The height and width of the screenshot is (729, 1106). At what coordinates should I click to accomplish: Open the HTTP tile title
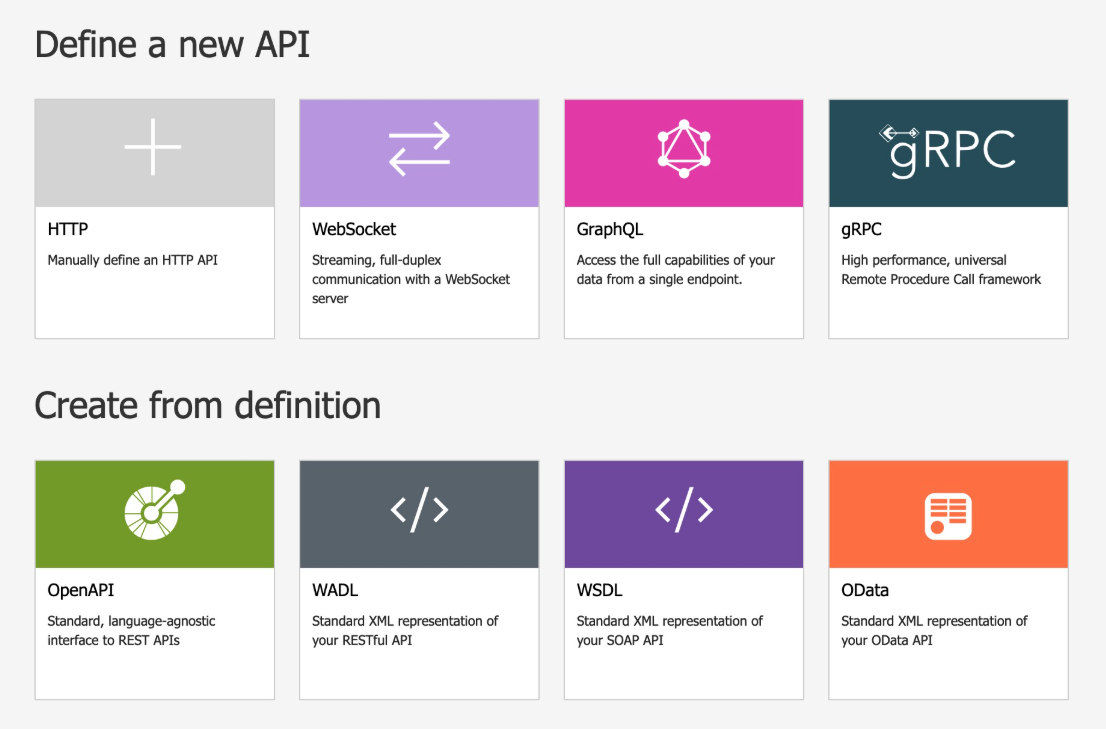click(x=68, y=230)
